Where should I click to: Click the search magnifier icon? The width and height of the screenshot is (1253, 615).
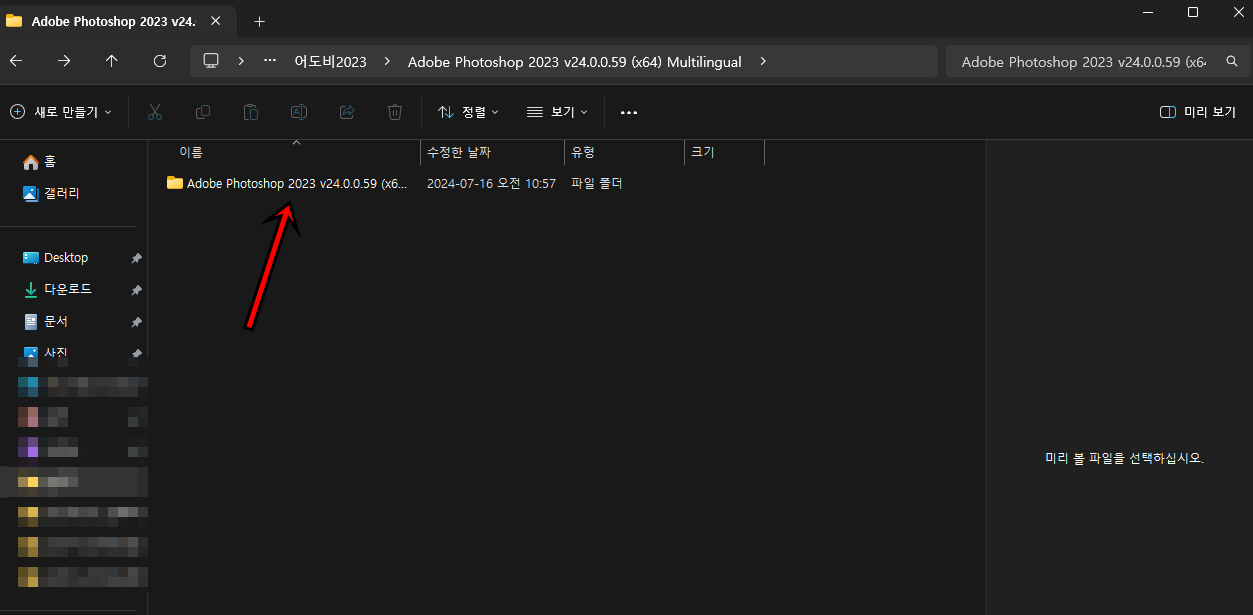click(x=1231, y=62)
